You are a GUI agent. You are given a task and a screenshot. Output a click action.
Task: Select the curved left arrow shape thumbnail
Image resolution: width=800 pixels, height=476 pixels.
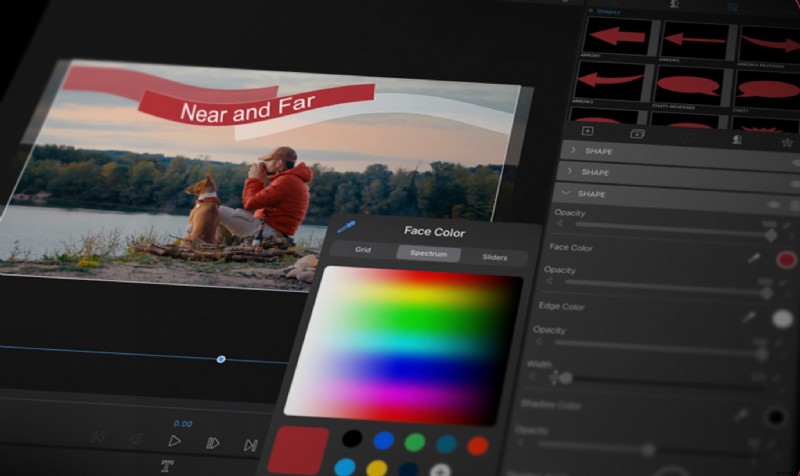click(x=609, y=80)
